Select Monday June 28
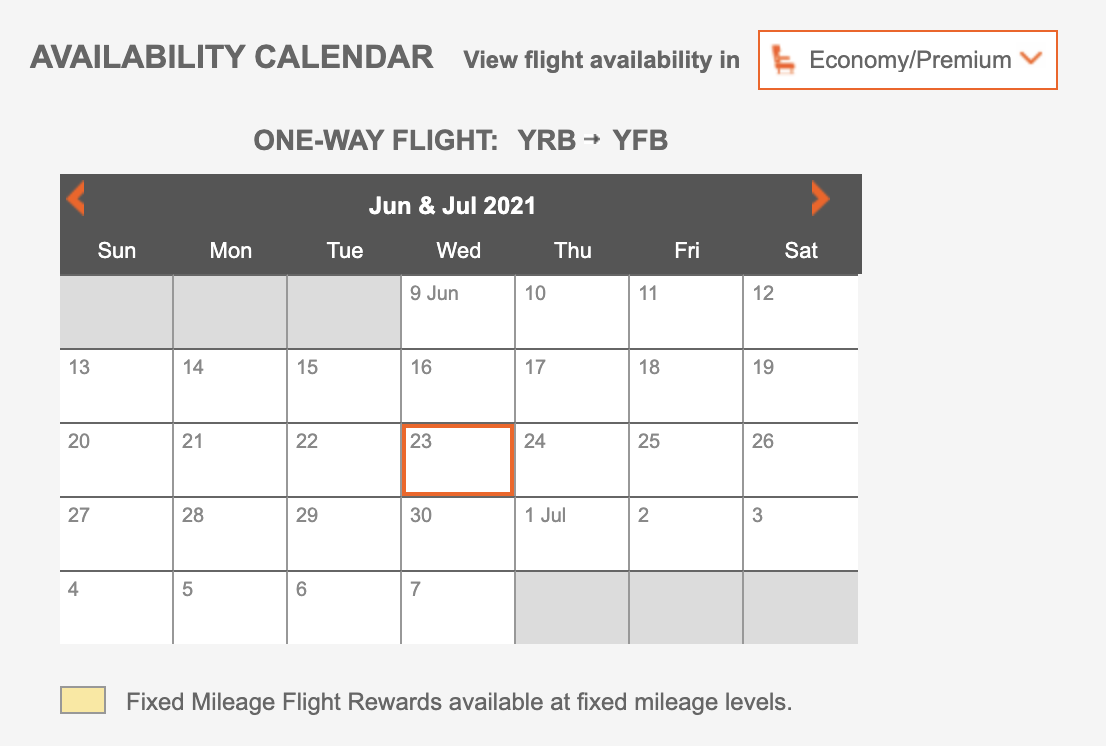Image resolution: width=1106 pixels, height=746 pixels. click(230, 534)
